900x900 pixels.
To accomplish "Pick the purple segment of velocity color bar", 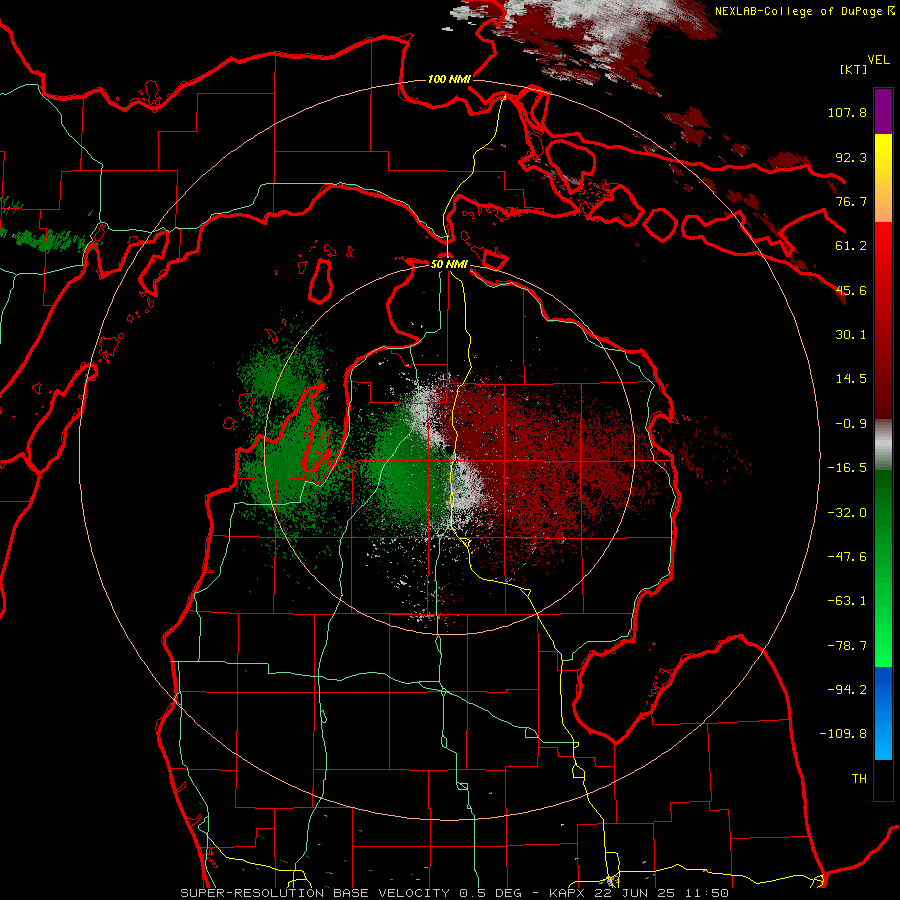I will 883,111.
